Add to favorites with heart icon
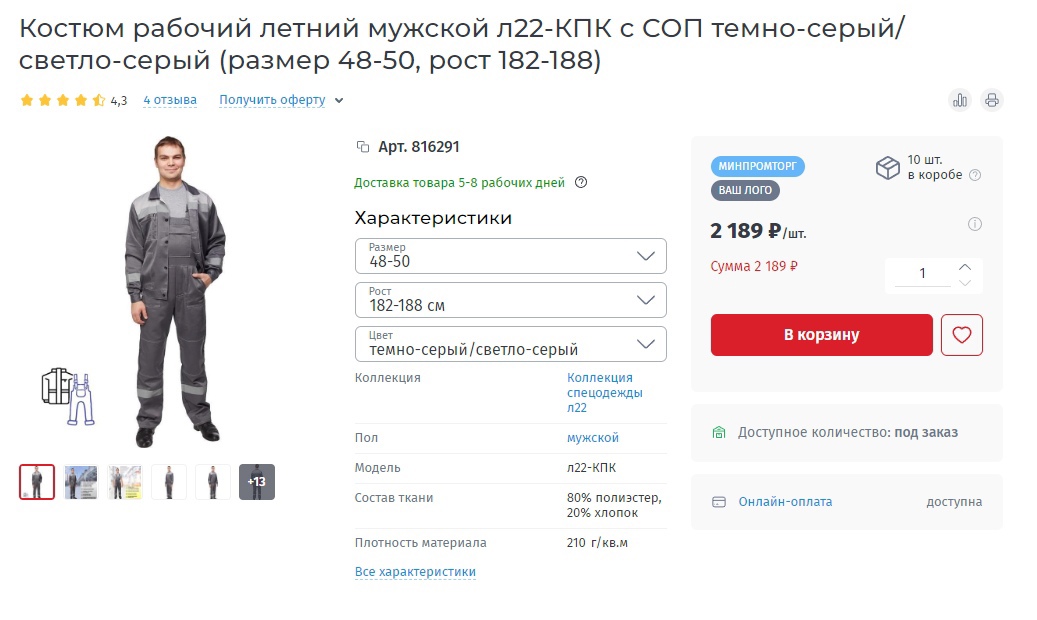 (962, 335)
